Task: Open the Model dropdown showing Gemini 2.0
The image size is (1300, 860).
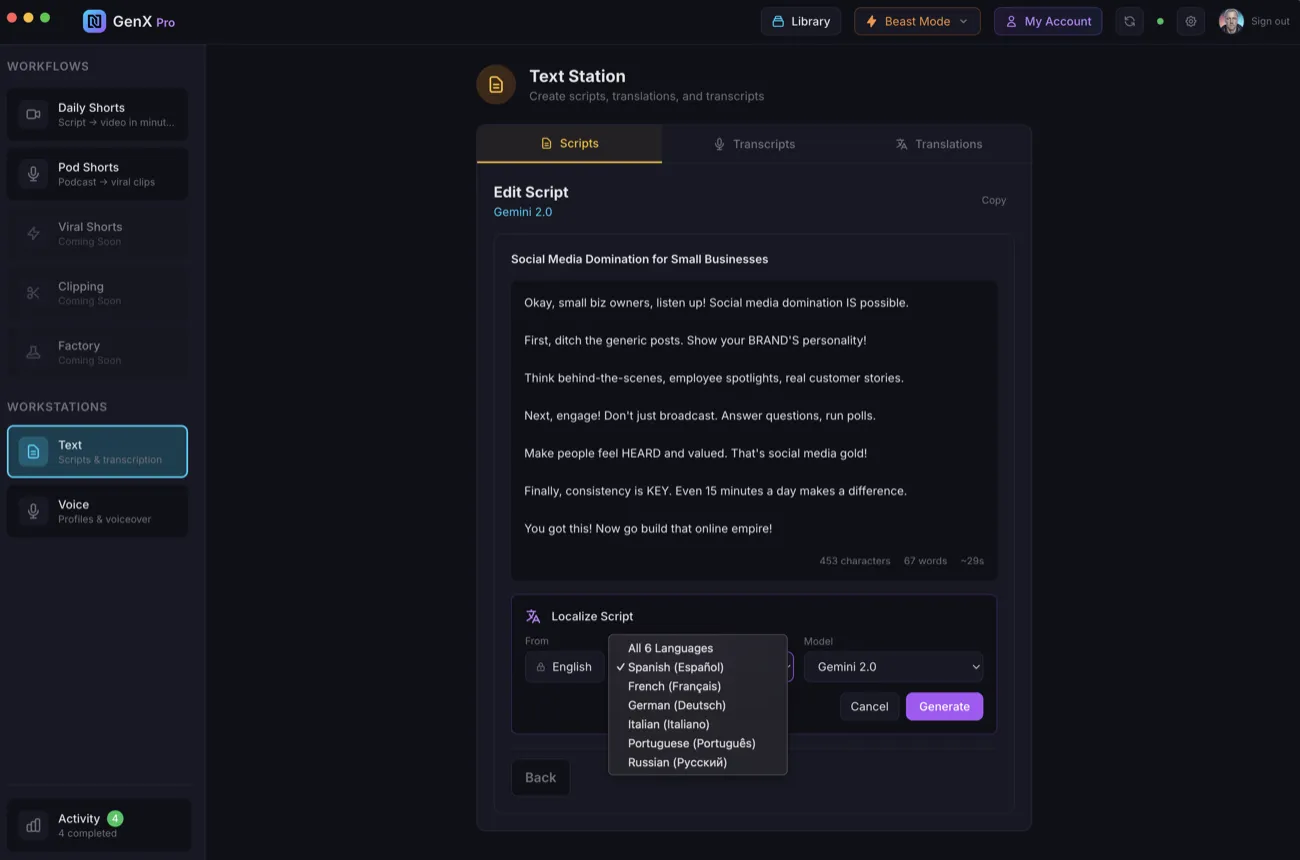Action: [893, 666]
